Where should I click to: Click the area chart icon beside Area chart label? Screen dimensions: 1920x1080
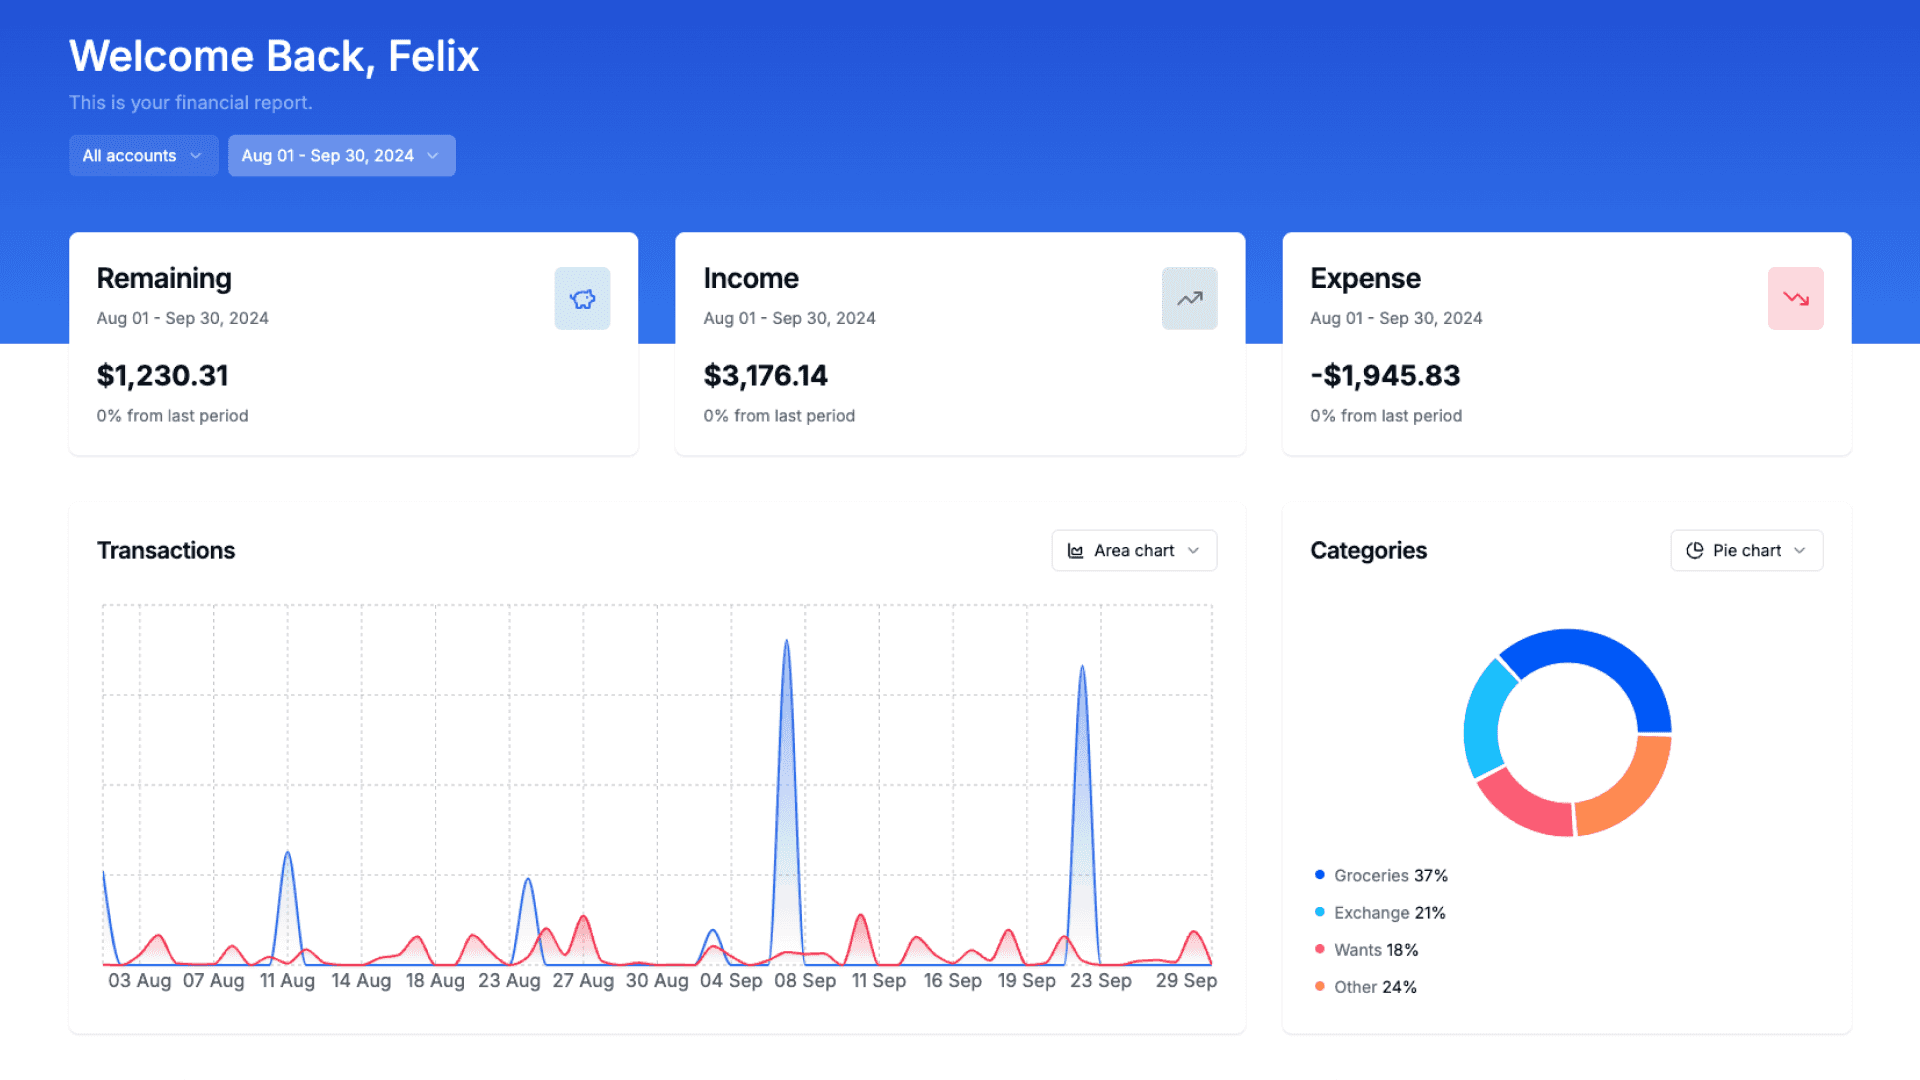[x=1076, y=551]
